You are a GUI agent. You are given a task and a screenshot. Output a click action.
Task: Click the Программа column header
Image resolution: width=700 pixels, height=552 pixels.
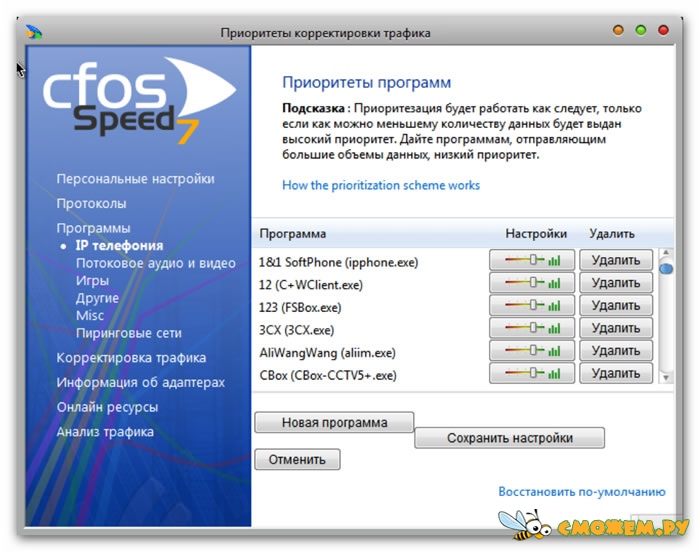(x=293, y=234)
